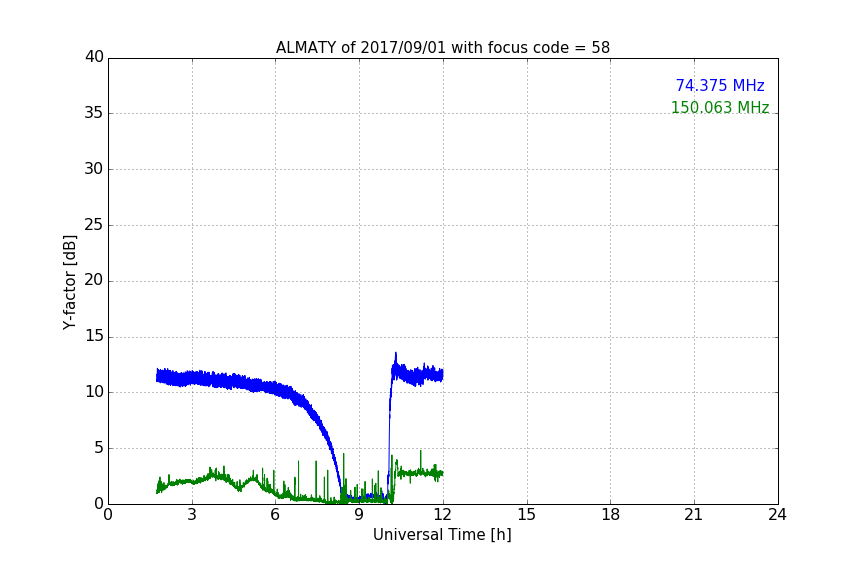Click the 'Universal Time [h]' axis label

tap(442, 534)
